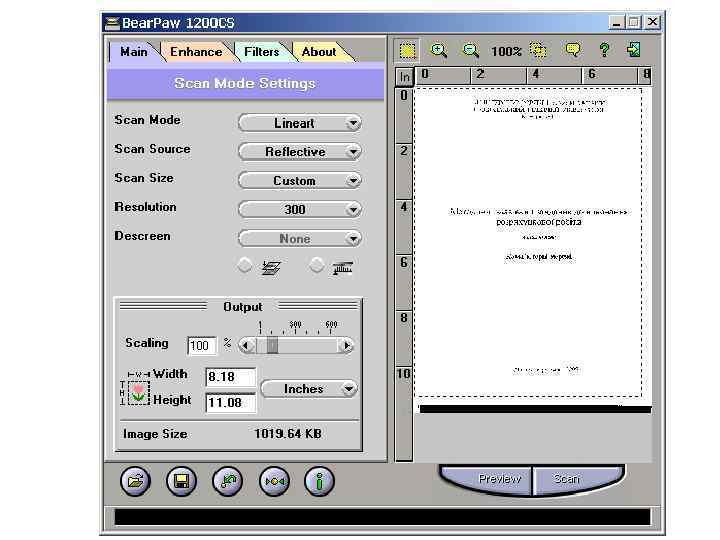Image resolution: width=720 pixels, height=540 pixels.
Task: Open the Resolution 300 dropdown
Action: (x=300, y=209)
